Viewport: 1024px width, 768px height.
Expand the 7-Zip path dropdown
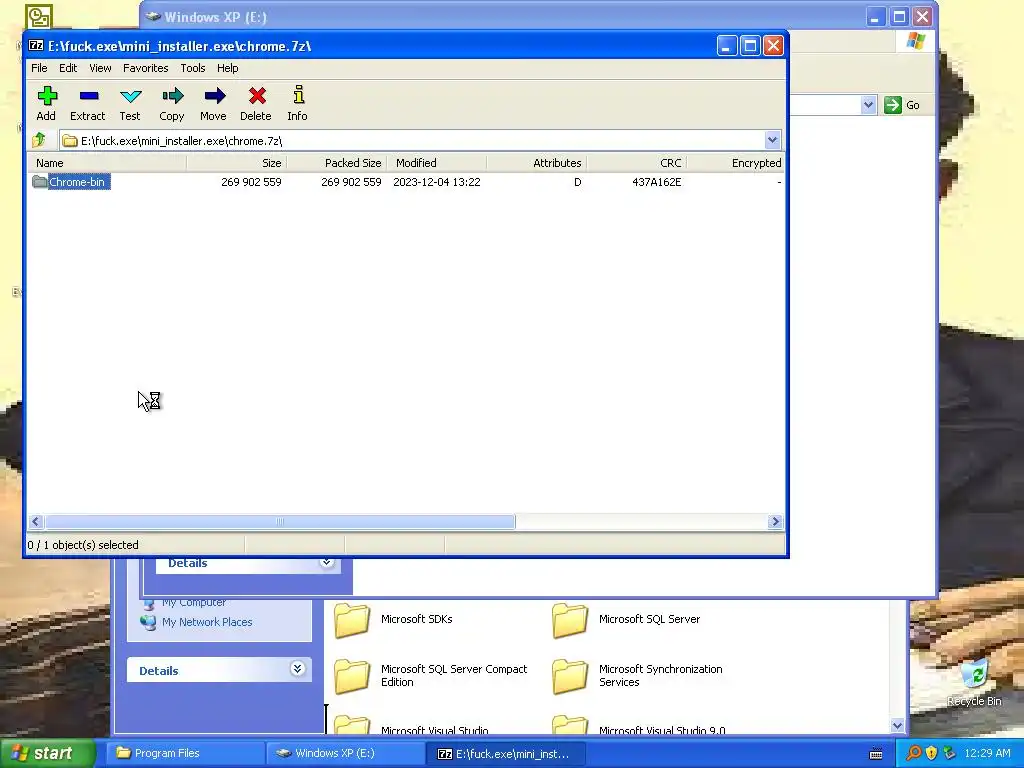[x=772, y=140]
